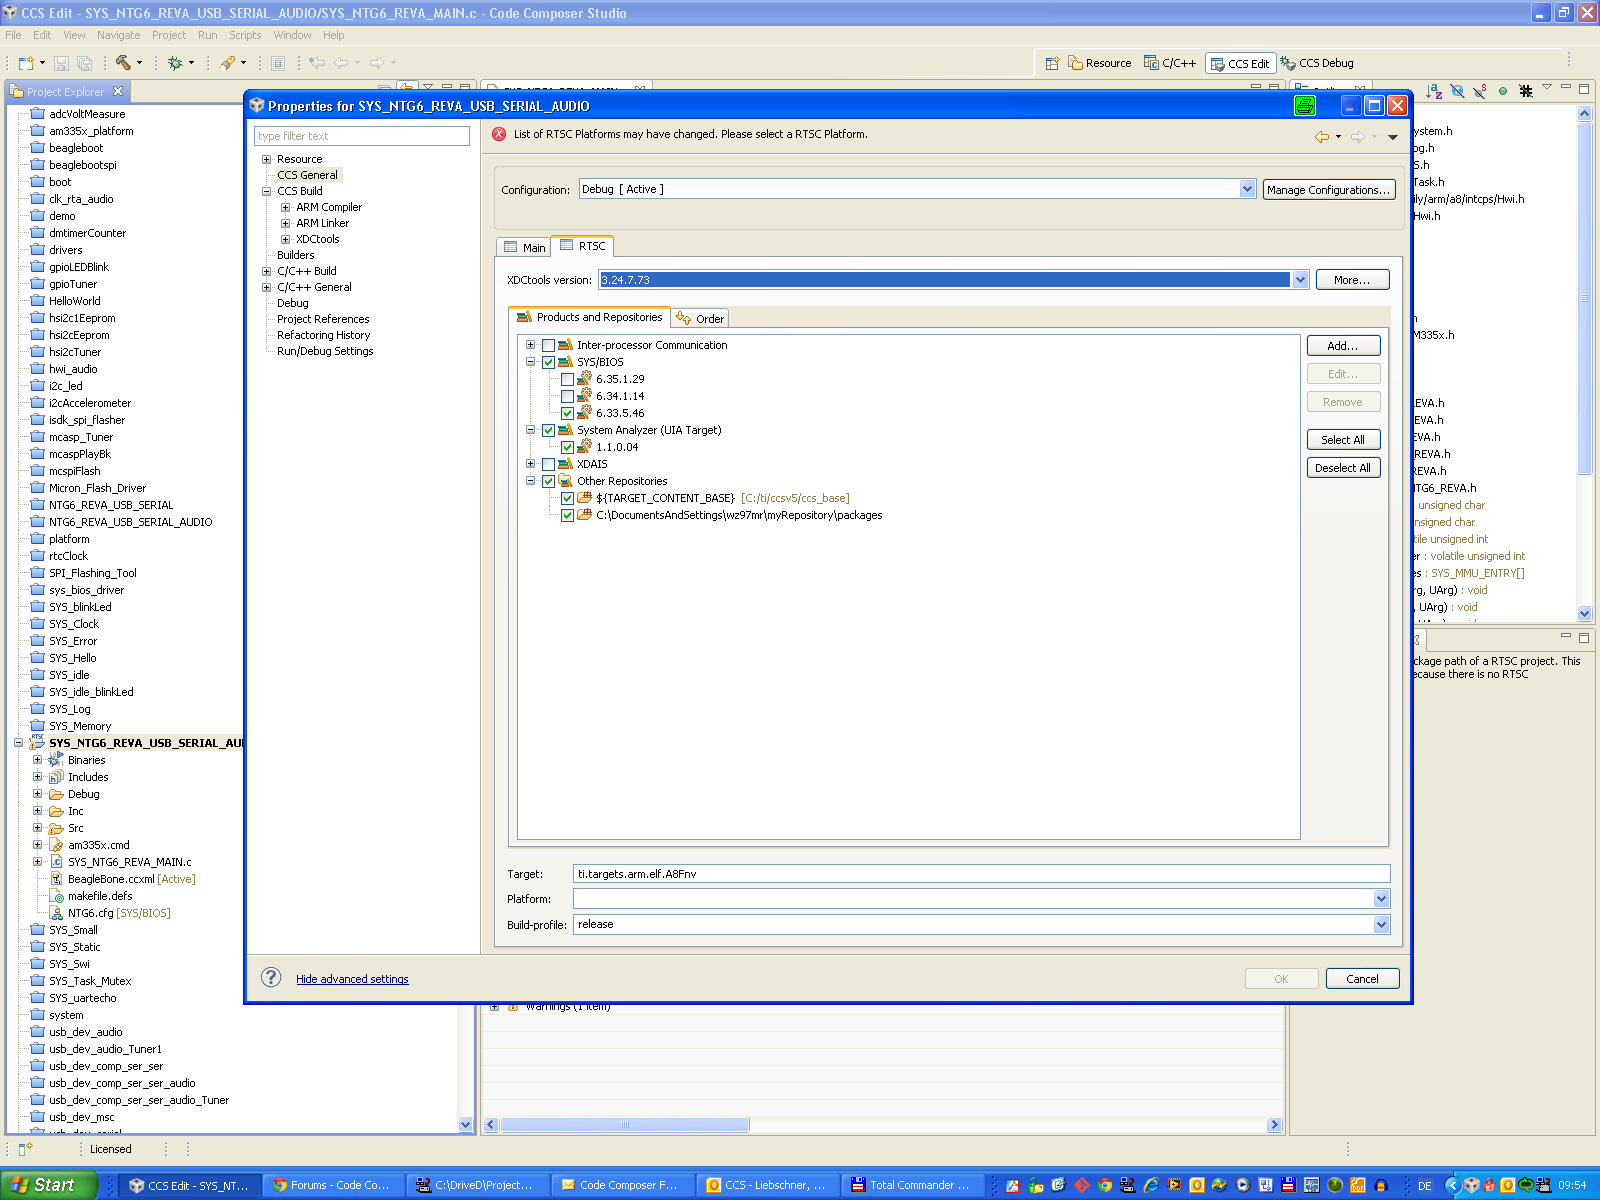
Task: Click the Windows Start button
Action: [48, 1185]
